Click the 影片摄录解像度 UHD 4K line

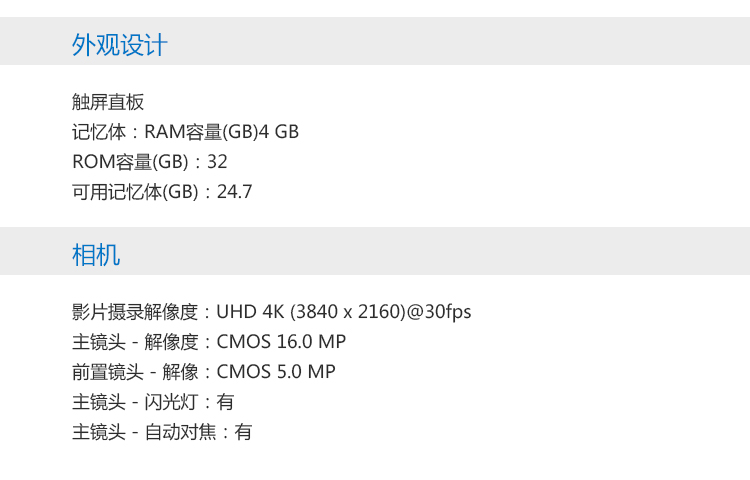272,312
